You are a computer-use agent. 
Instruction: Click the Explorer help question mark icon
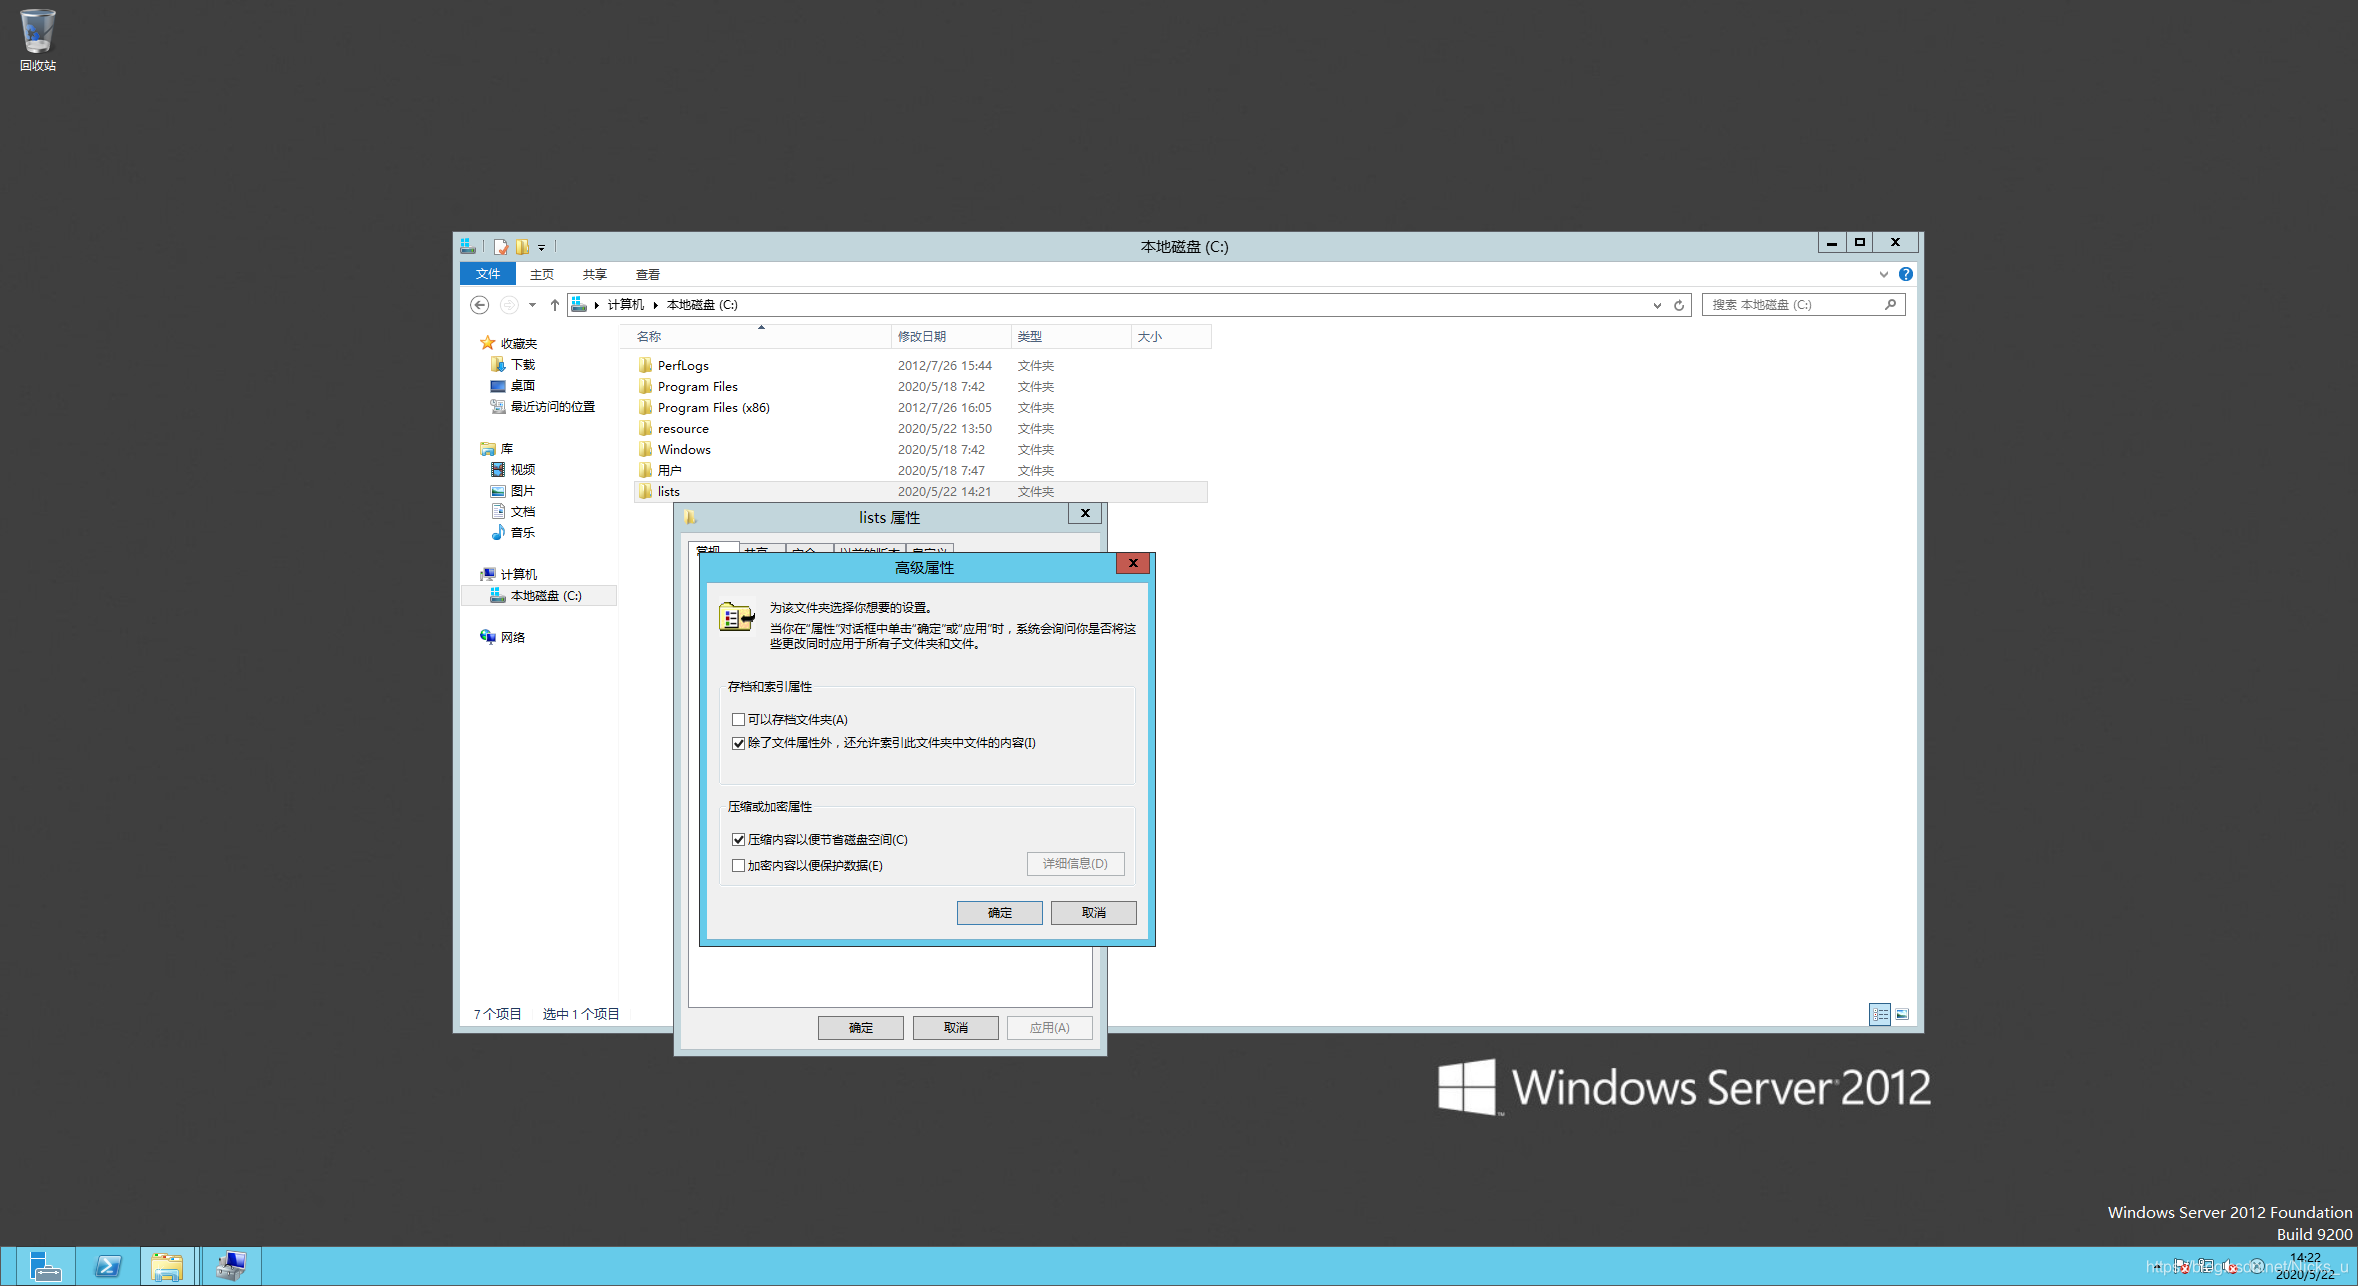(1905, 274)
